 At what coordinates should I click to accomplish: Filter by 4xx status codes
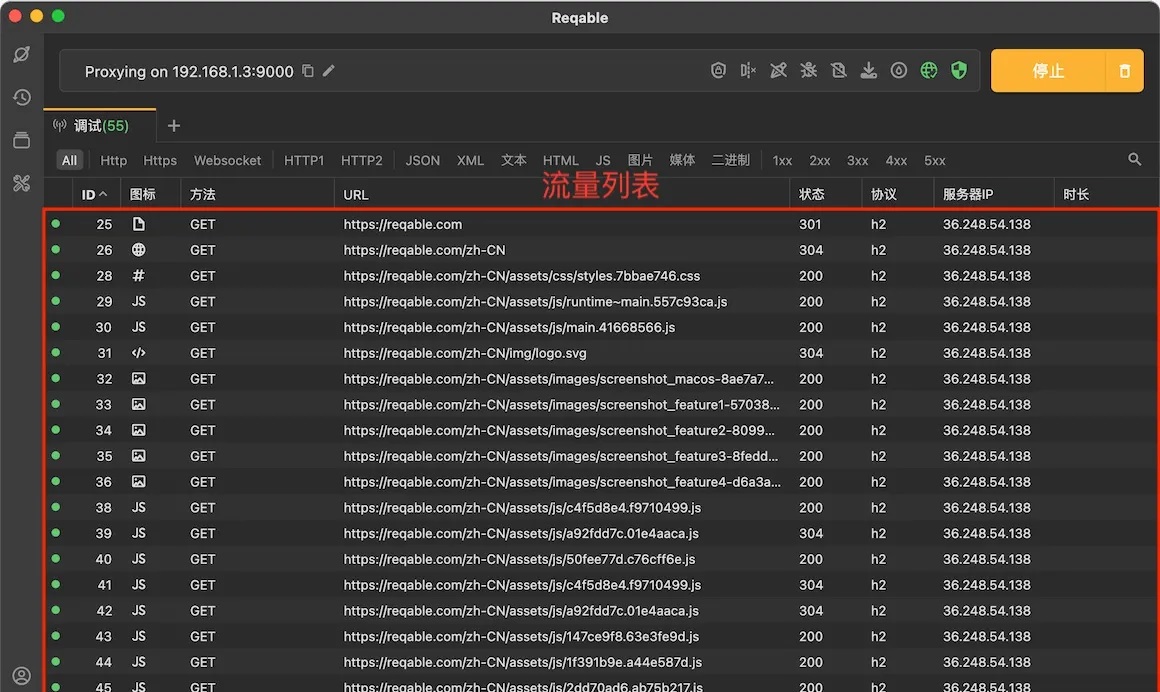(896, 160)
